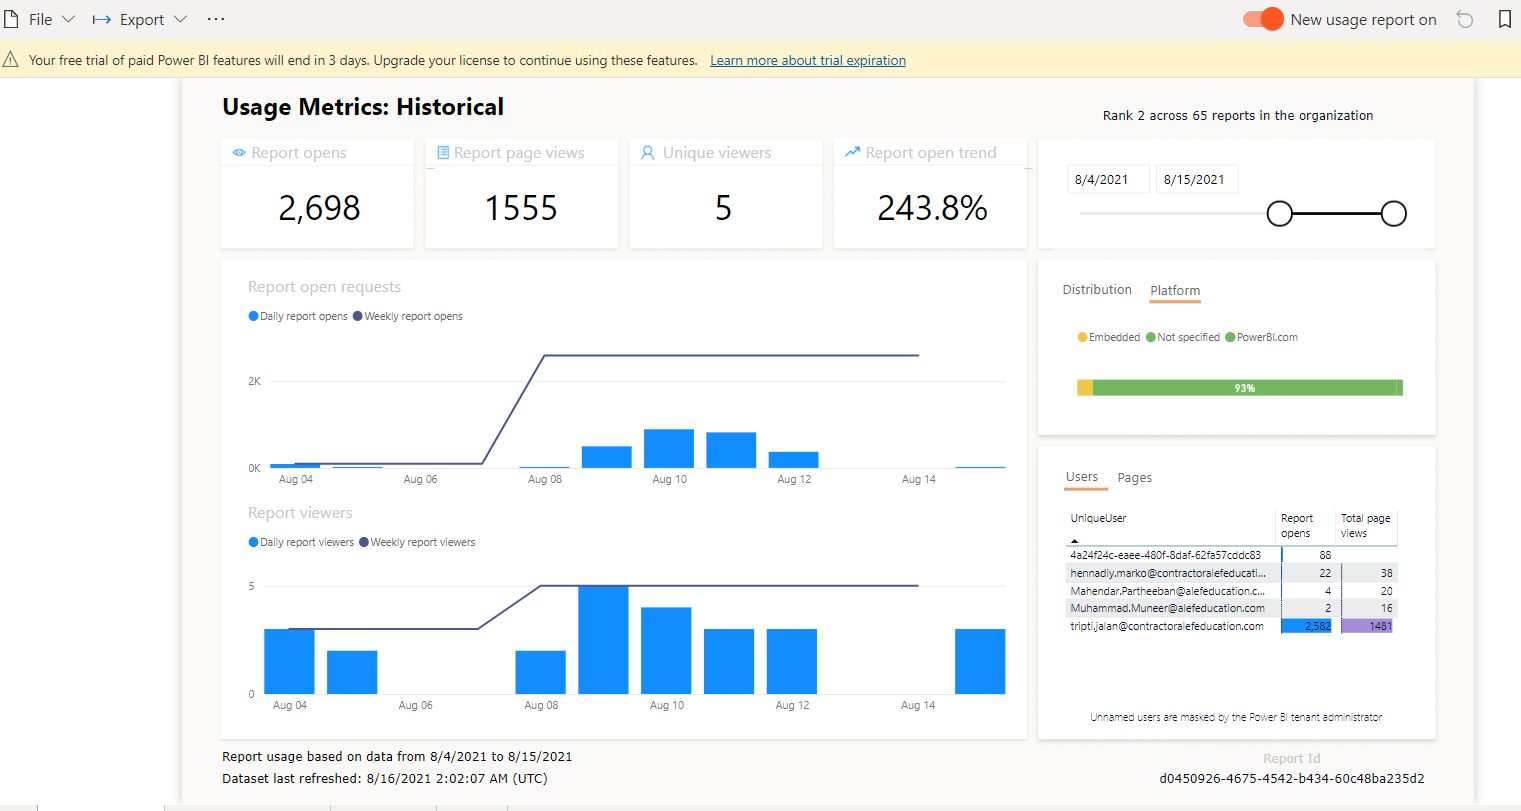
Task: Select the tripti.jalan user row
Action: (1231, 626)
